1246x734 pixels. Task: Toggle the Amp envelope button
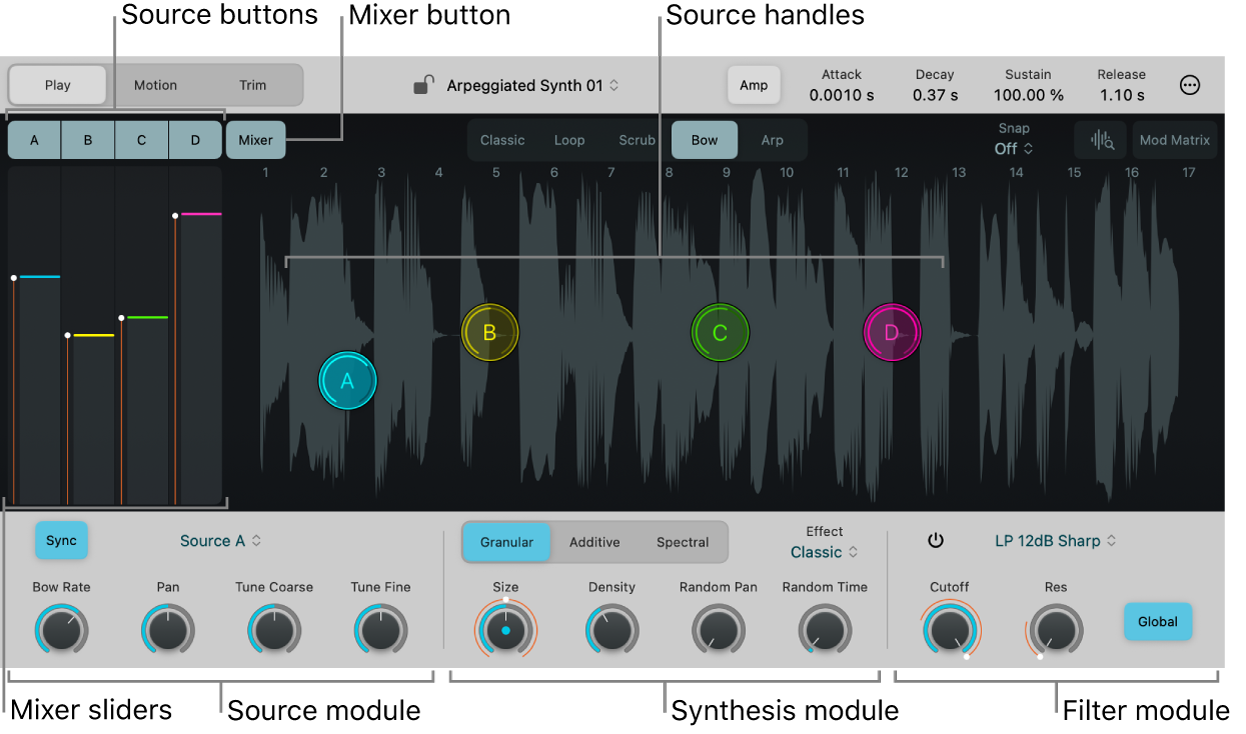[x=754, y=85]
